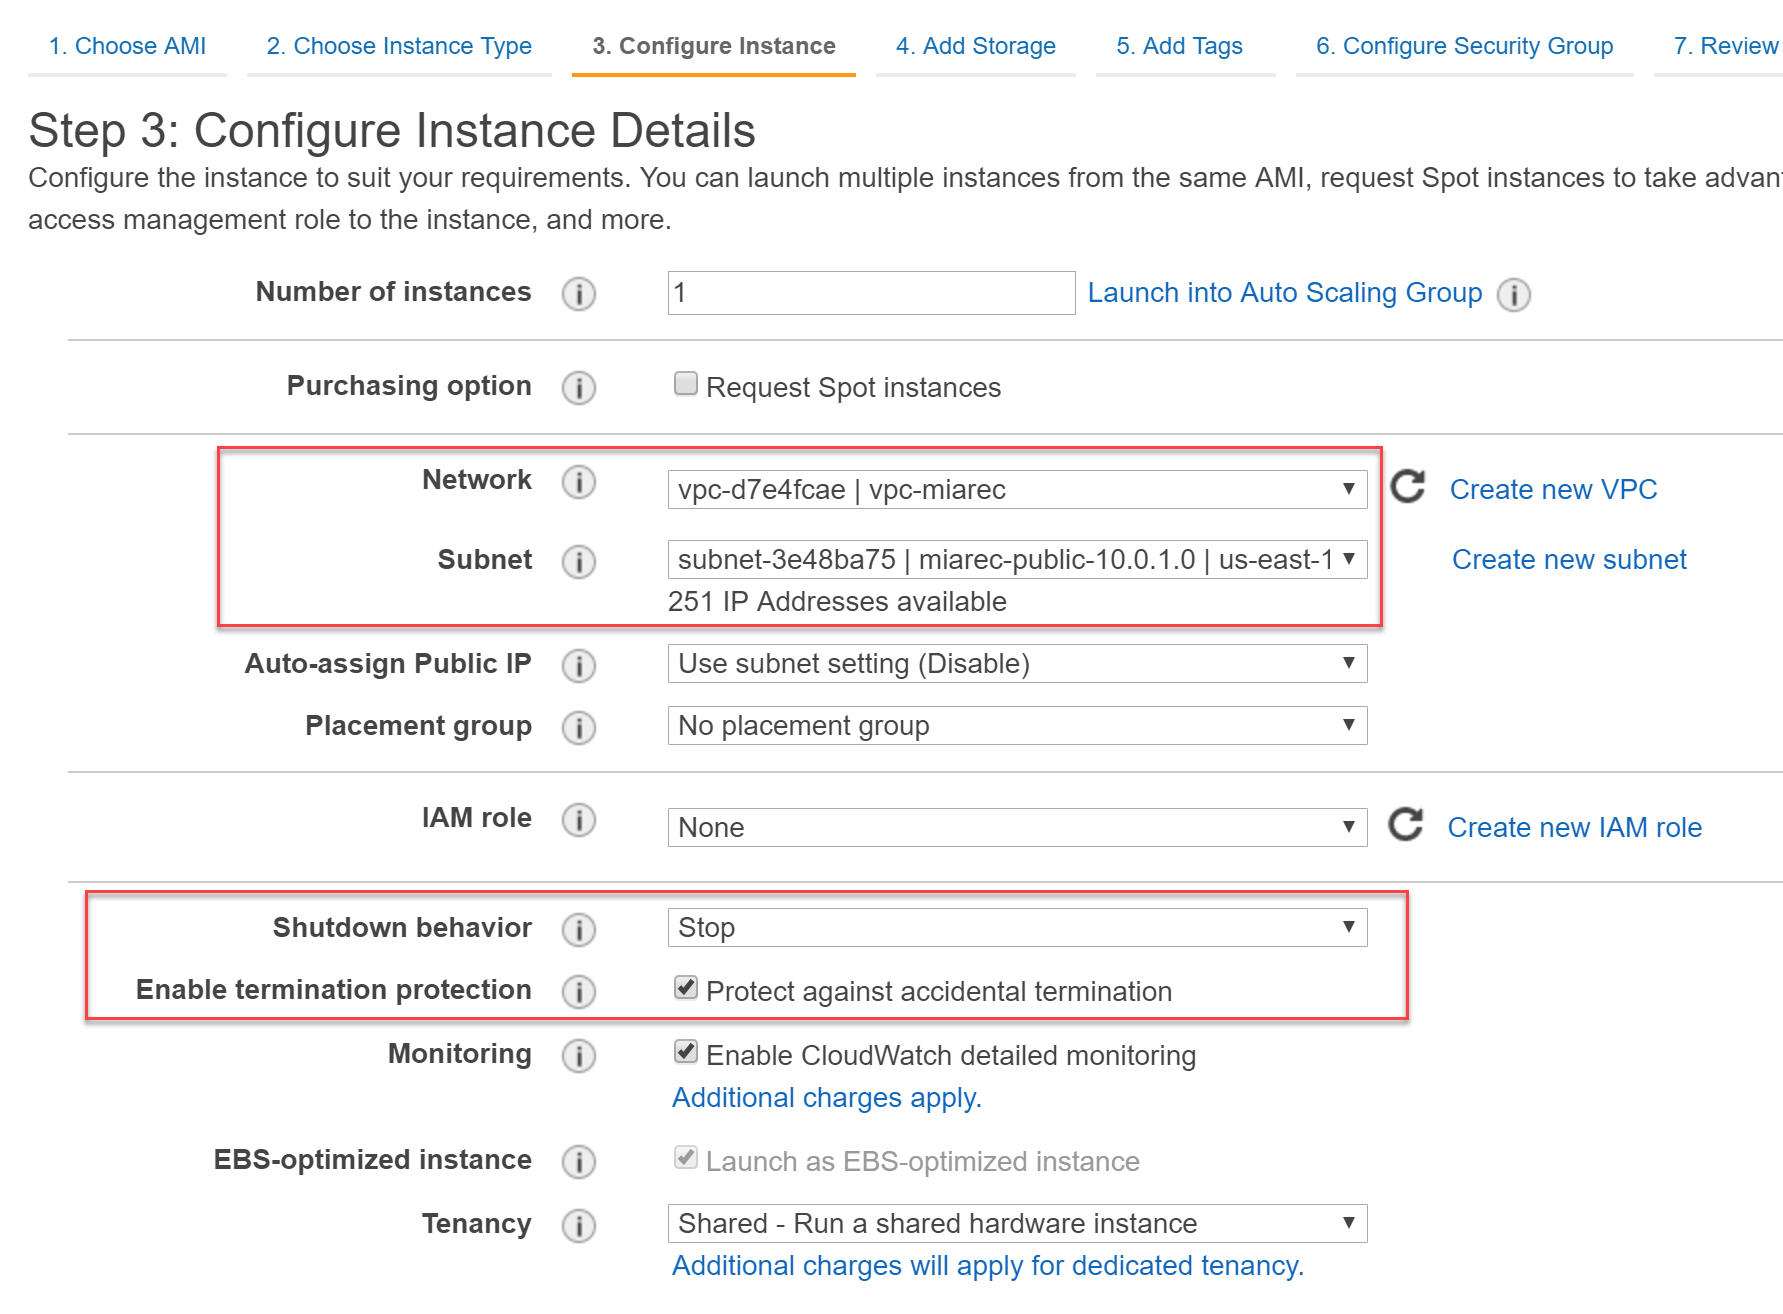Open dedicated tenancy additional charges link
Image resolution: width=1783 pixels, height=1314 pixels.
coord(988,1266)
